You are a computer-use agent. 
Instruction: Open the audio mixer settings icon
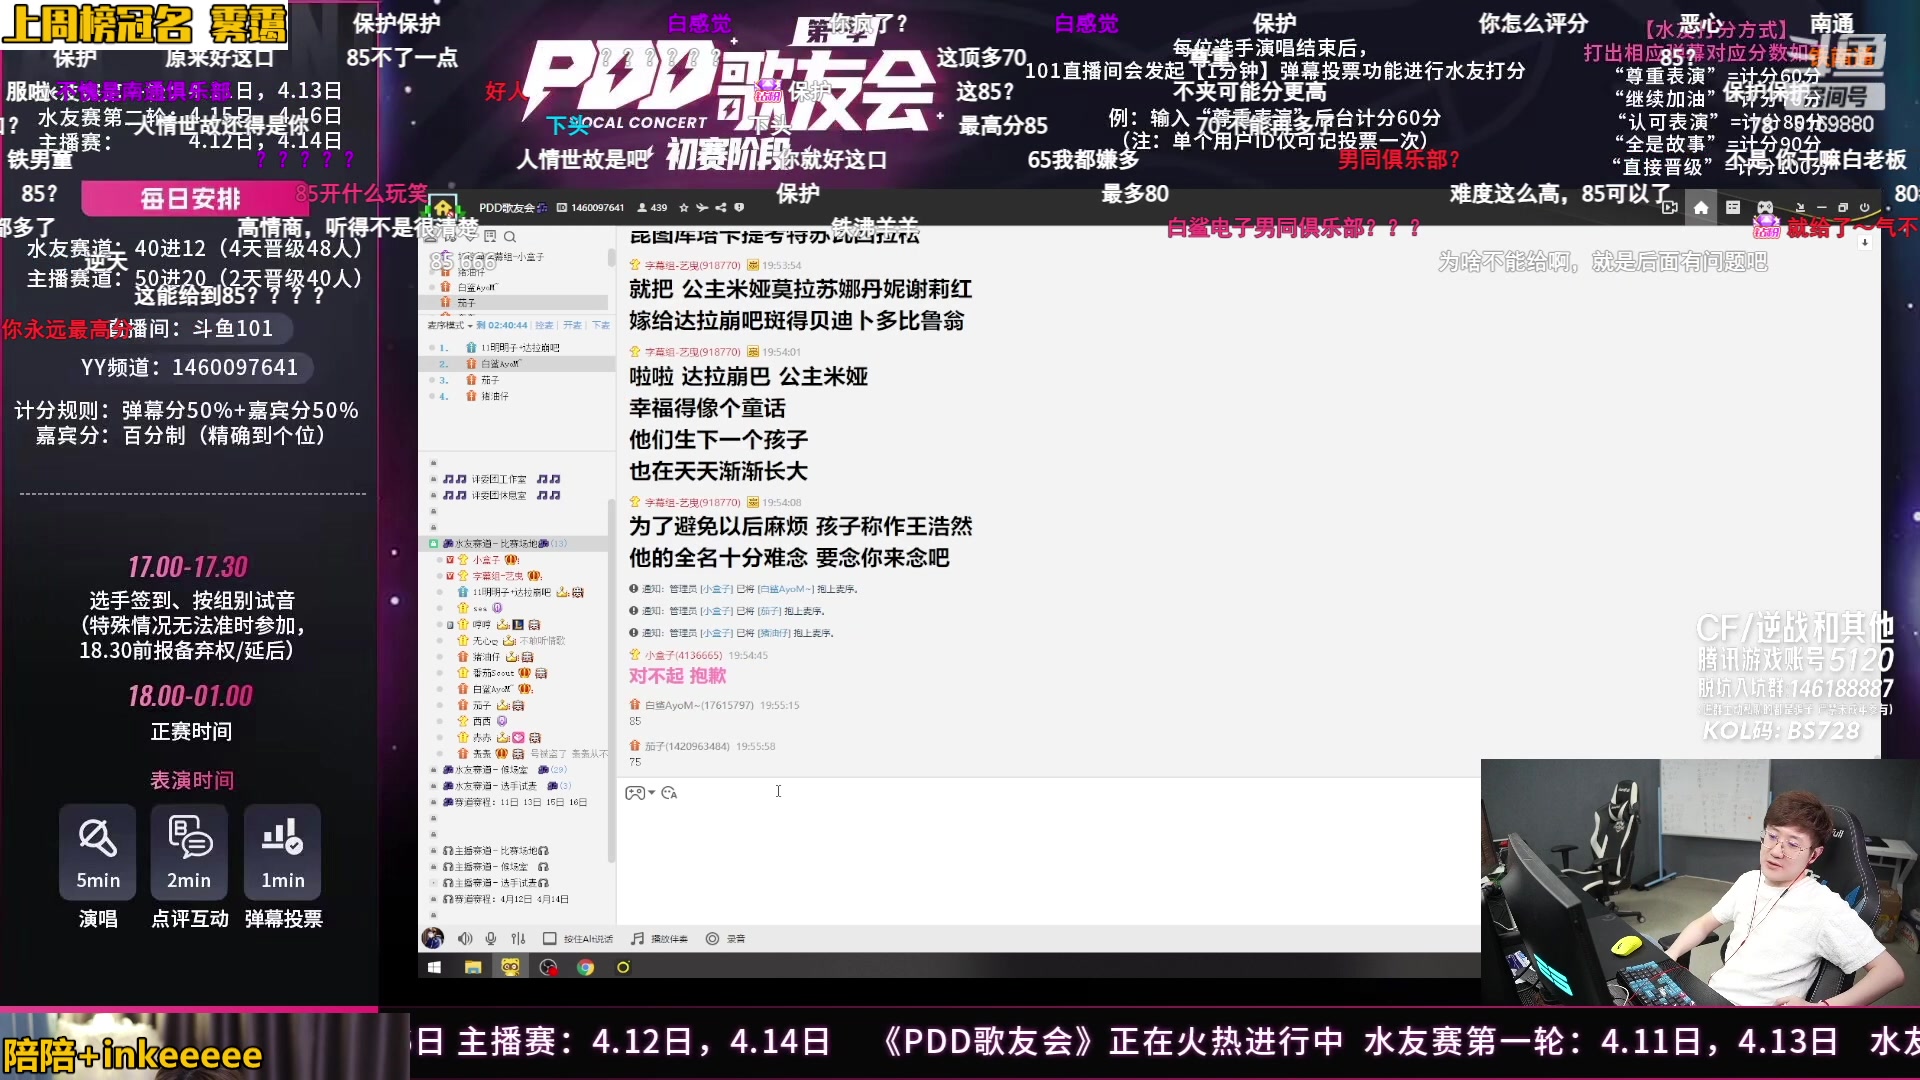(518, 939)
